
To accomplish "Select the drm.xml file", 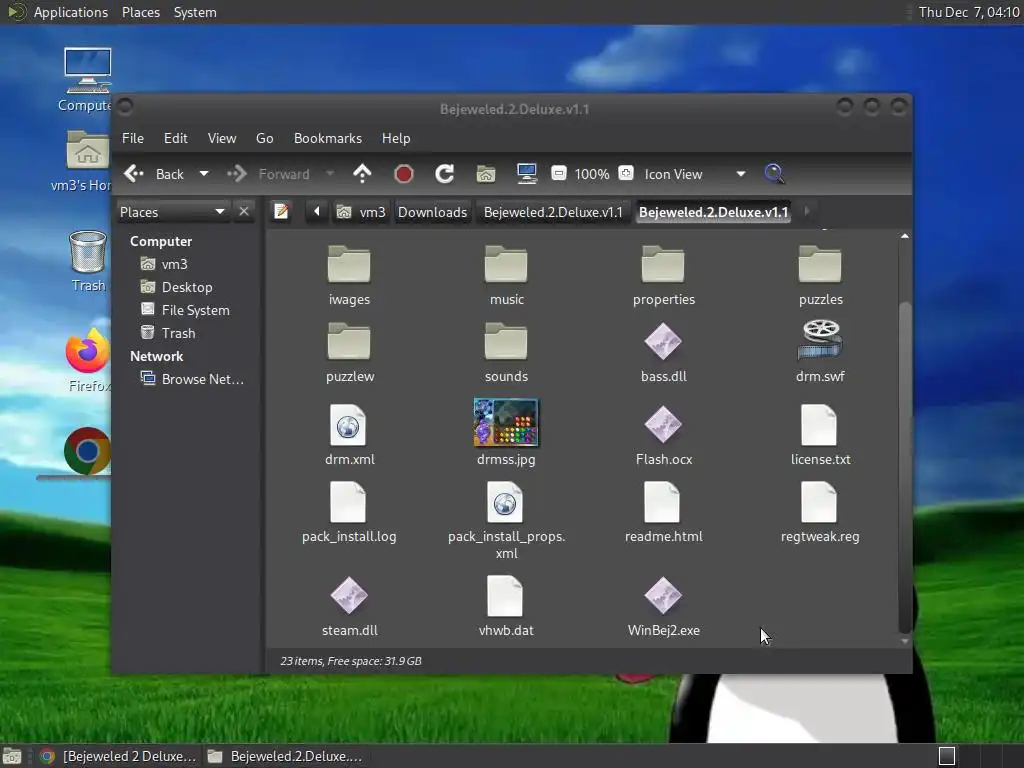I will coord(349,435).
